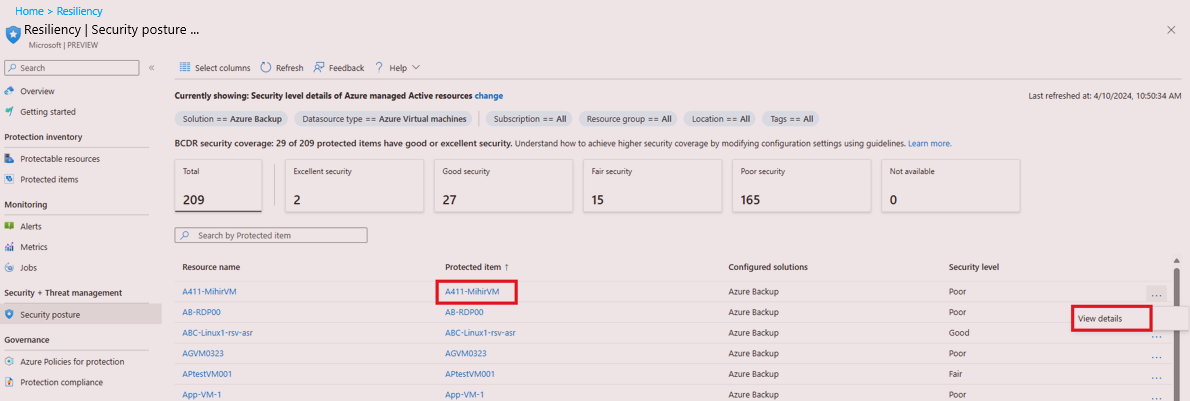The image size is (1190, 401).
Task: Close the Resiliency blade
Action: tap(1171, 30)
